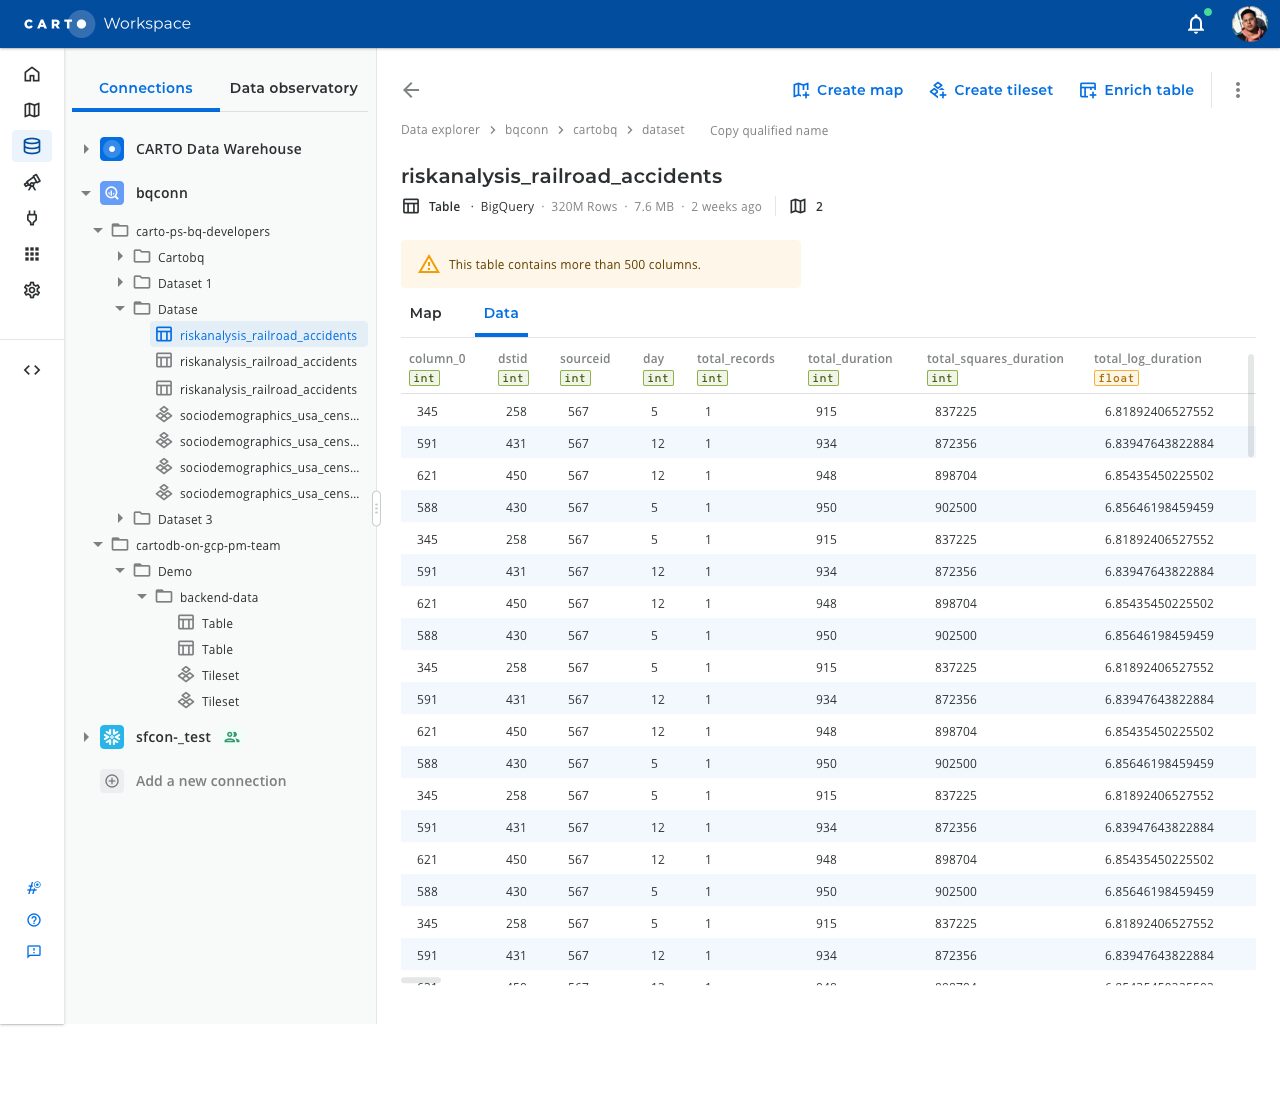Expand the sfcon-_test connection

tap(86, 737)
